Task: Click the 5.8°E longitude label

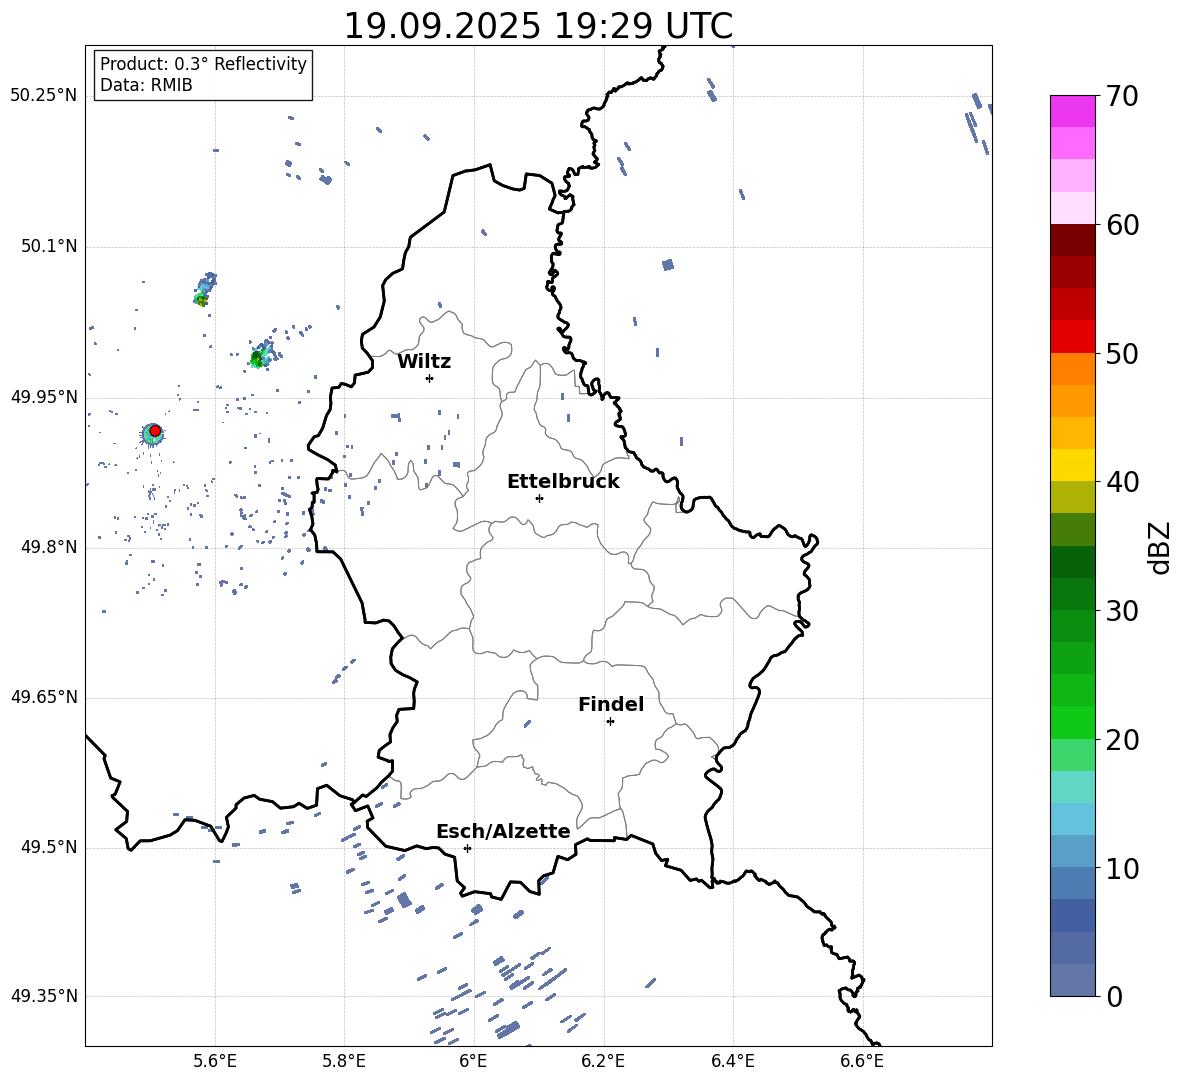Action: click(x=344, y=1061)
